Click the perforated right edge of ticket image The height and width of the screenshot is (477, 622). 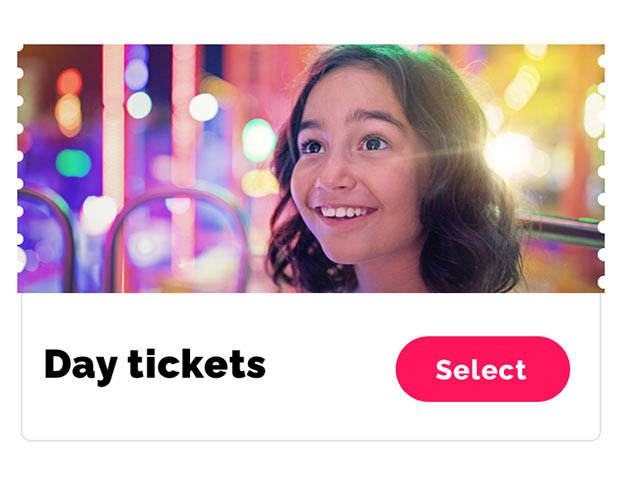[601, 170]
